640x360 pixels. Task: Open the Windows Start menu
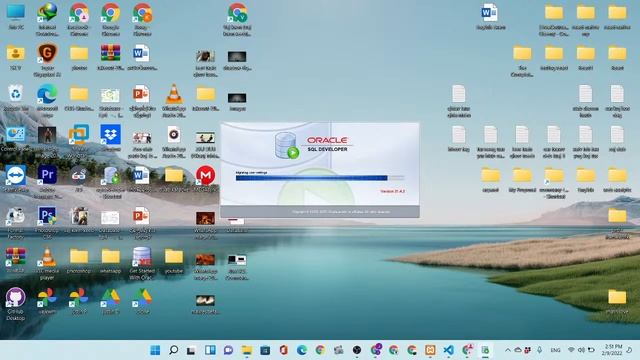coord(155,350)
